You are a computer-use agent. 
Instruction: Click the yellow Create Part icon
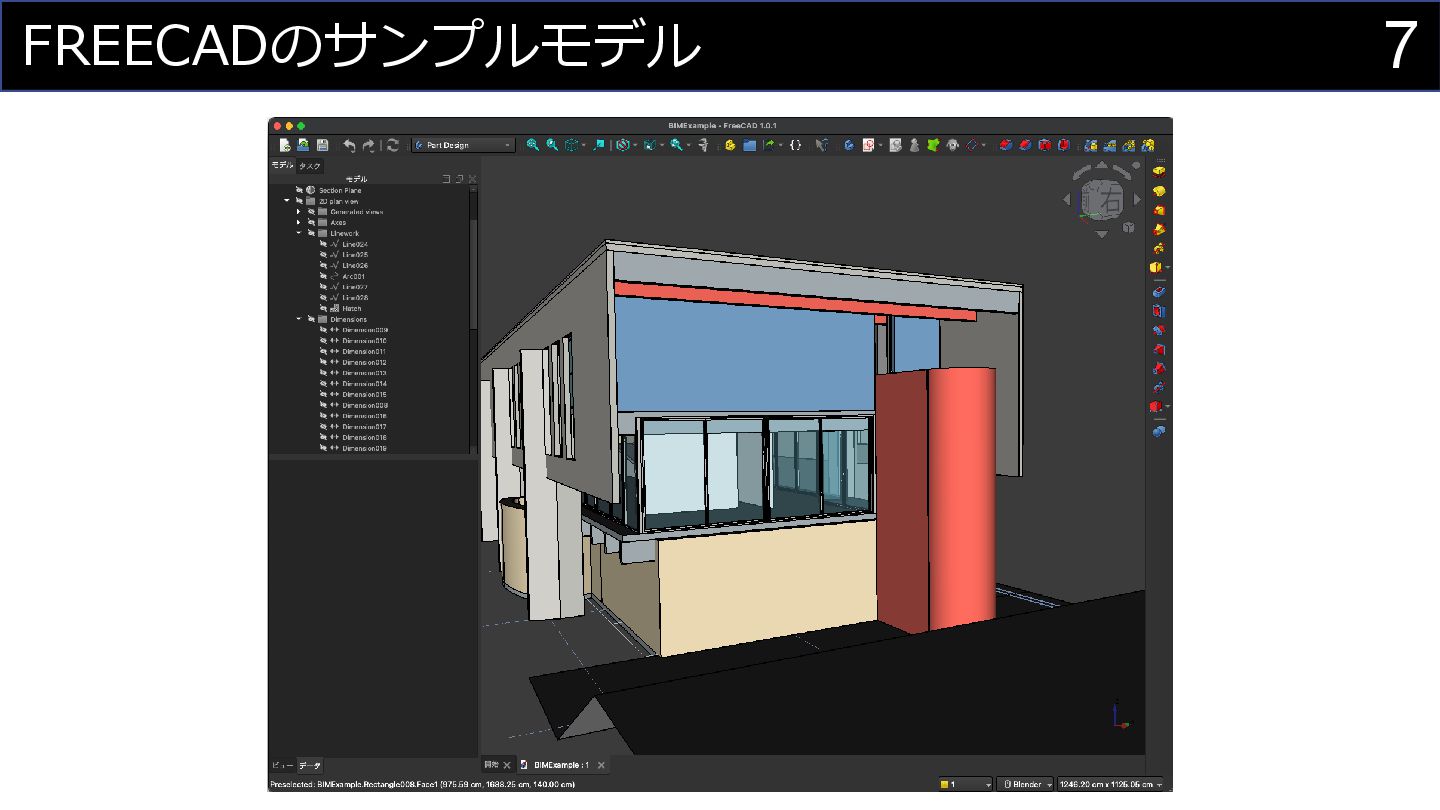[729, 145]
